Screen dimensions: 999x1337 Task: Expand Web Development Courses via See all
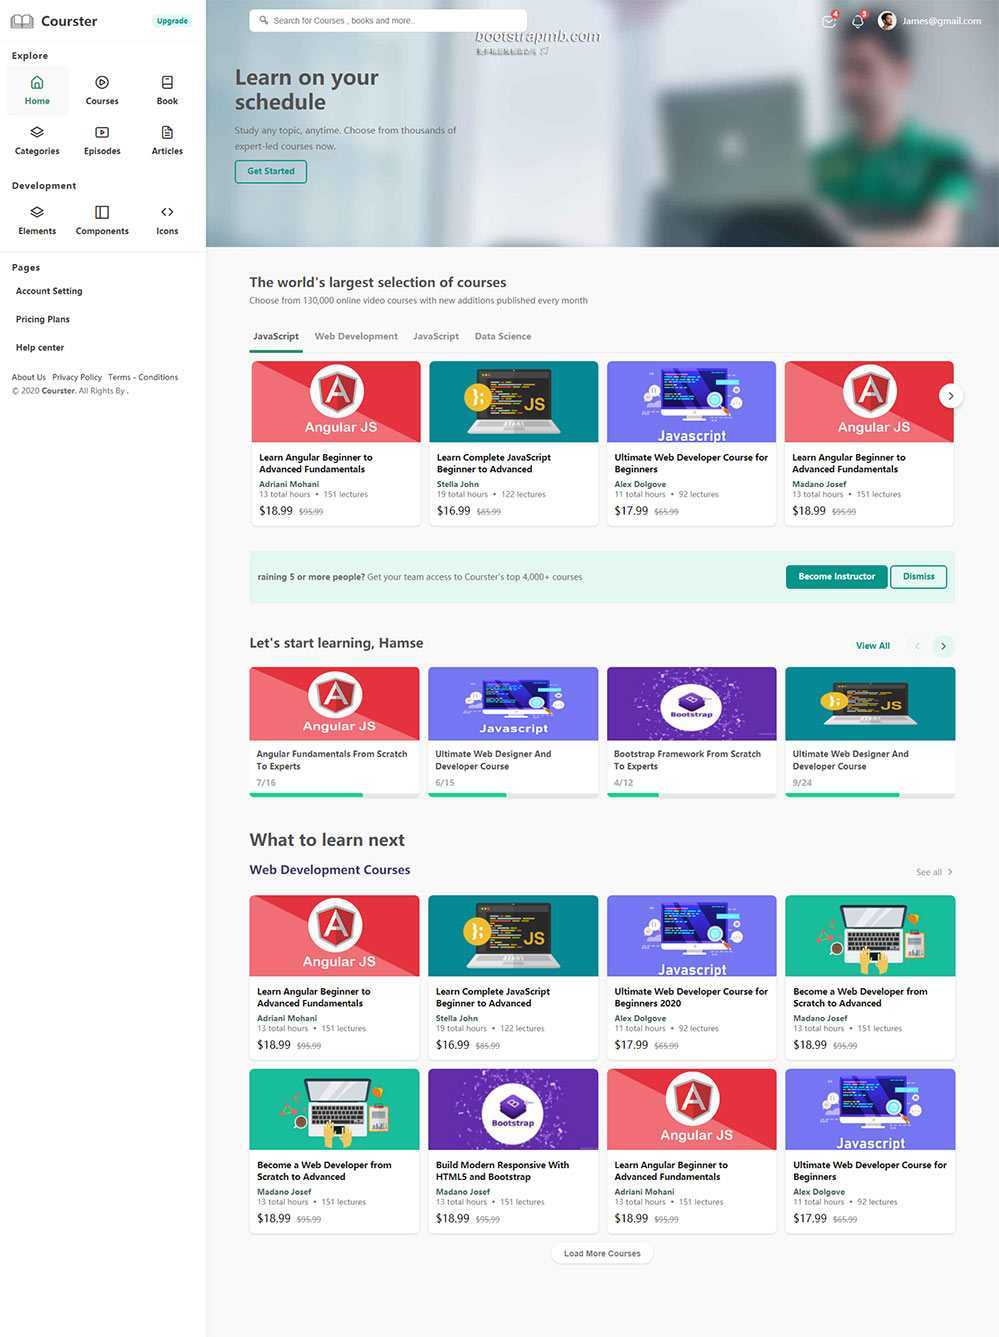point(934,872)
